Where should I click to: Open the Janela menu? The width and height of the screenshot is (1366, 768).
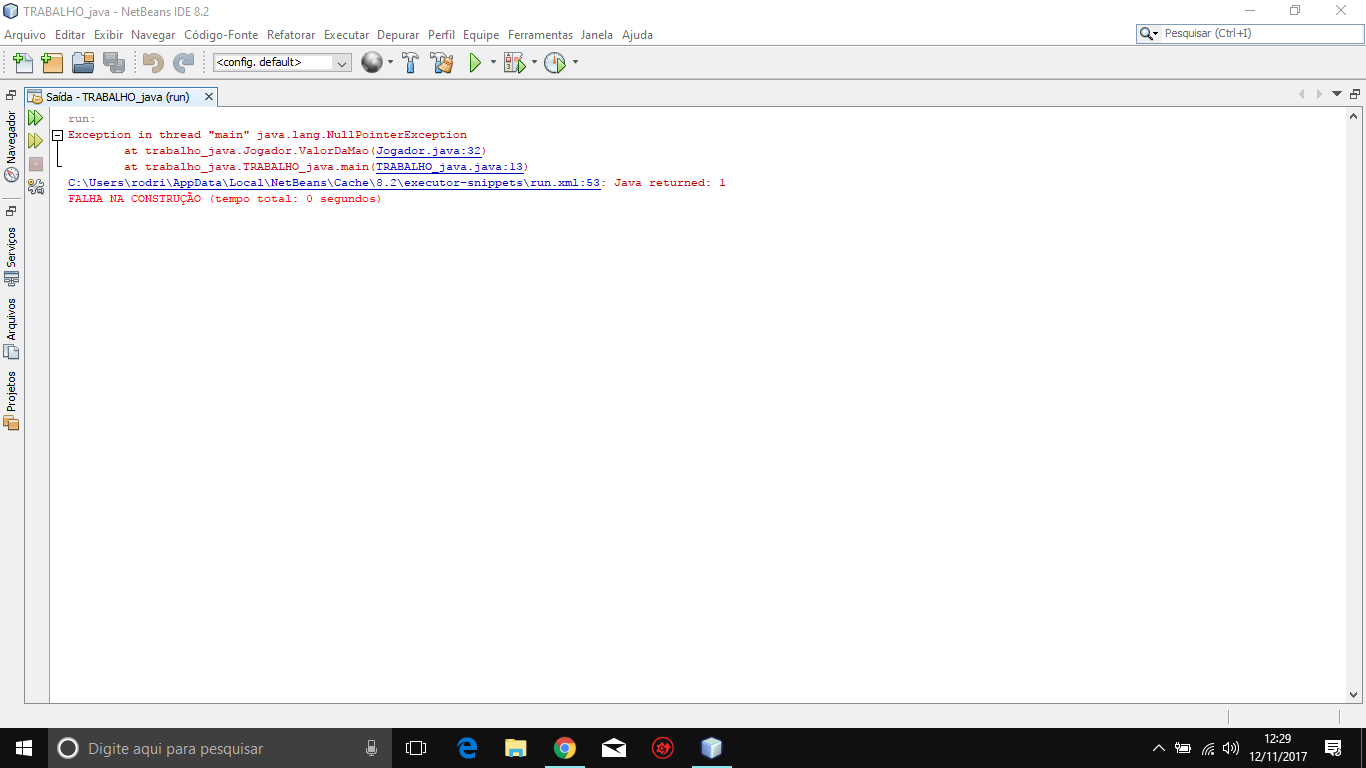pos(597,34)
